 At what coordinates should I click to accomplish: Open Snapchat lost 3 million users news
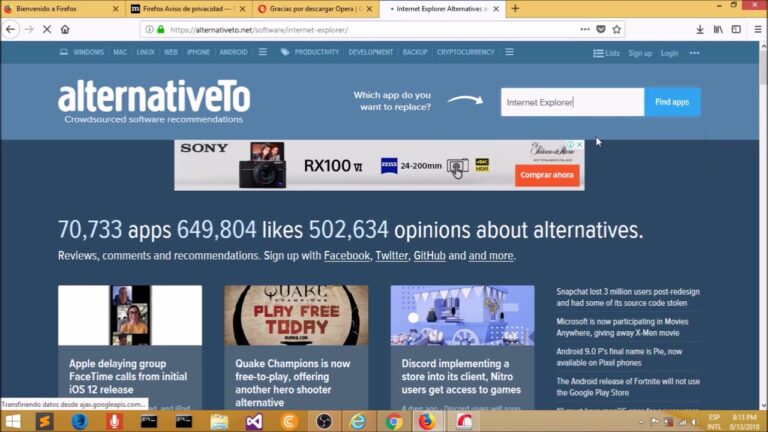click(628, 297)
